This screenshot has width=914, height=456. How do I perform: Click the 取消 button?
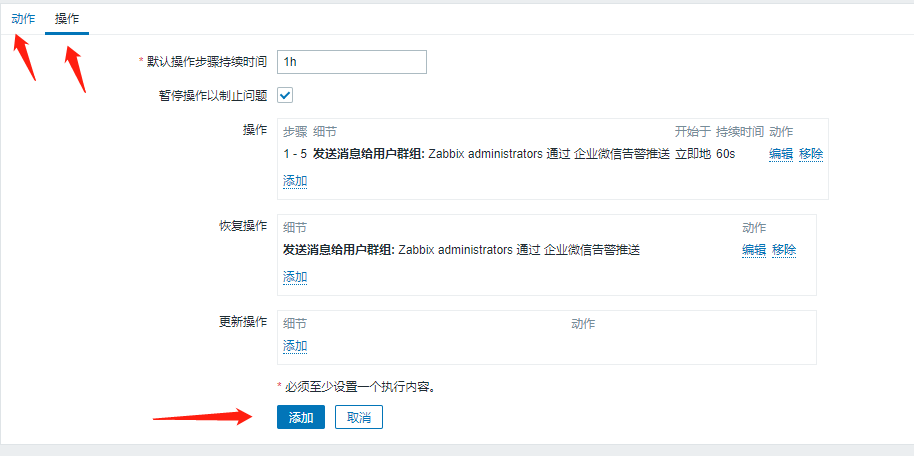[x=359, y=418]
